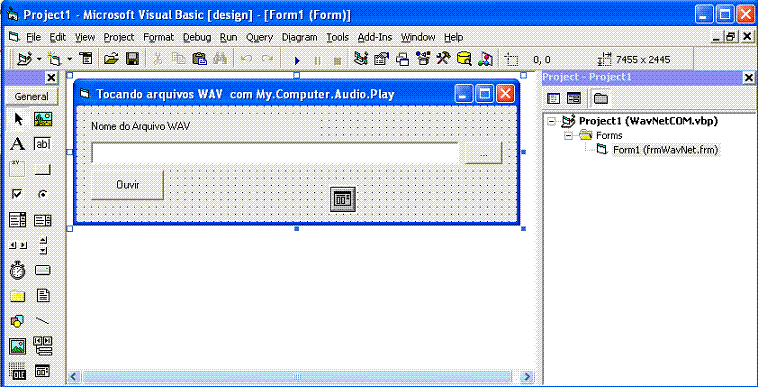Open the Project Explorer toolbar icon
Image resolution: width=758 pixels, height=387 pixels.
tap(360, 59)
